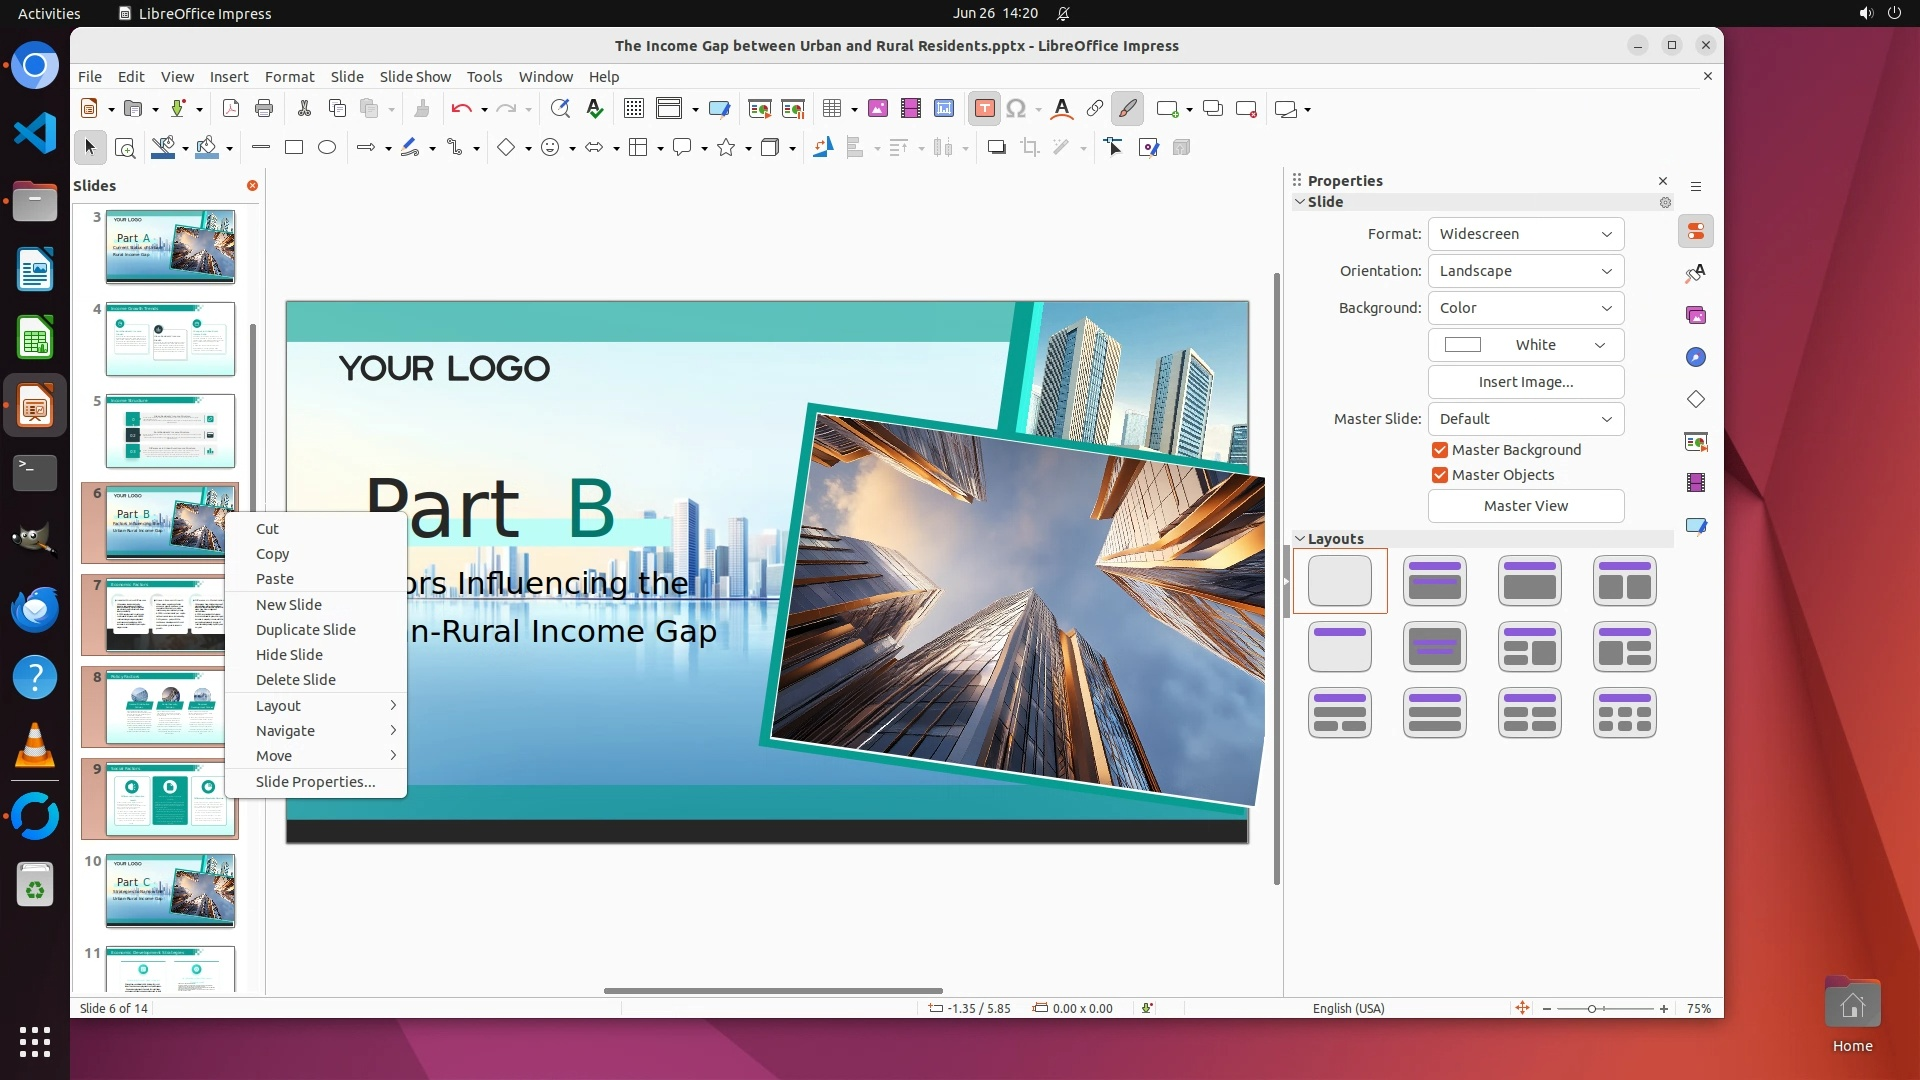Image resolution: width=1920 pixels, height=1080 pixels.
Task: Open the sidebar Gallery deck icon
Action: tap(1696, 316)
